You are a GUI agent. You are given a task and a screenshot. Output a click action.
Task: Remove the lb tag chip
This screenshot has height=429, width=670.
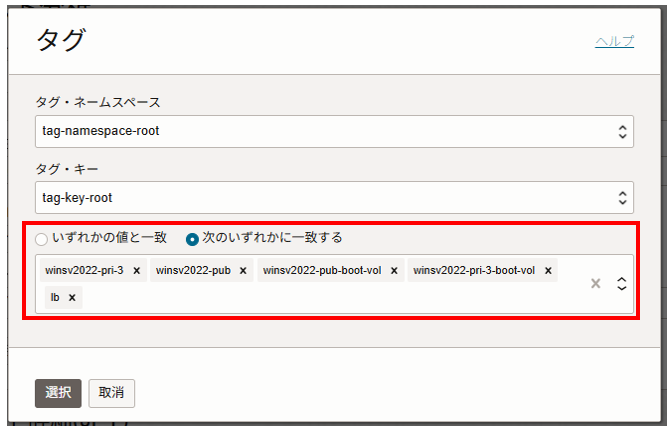tap(72, 297)
